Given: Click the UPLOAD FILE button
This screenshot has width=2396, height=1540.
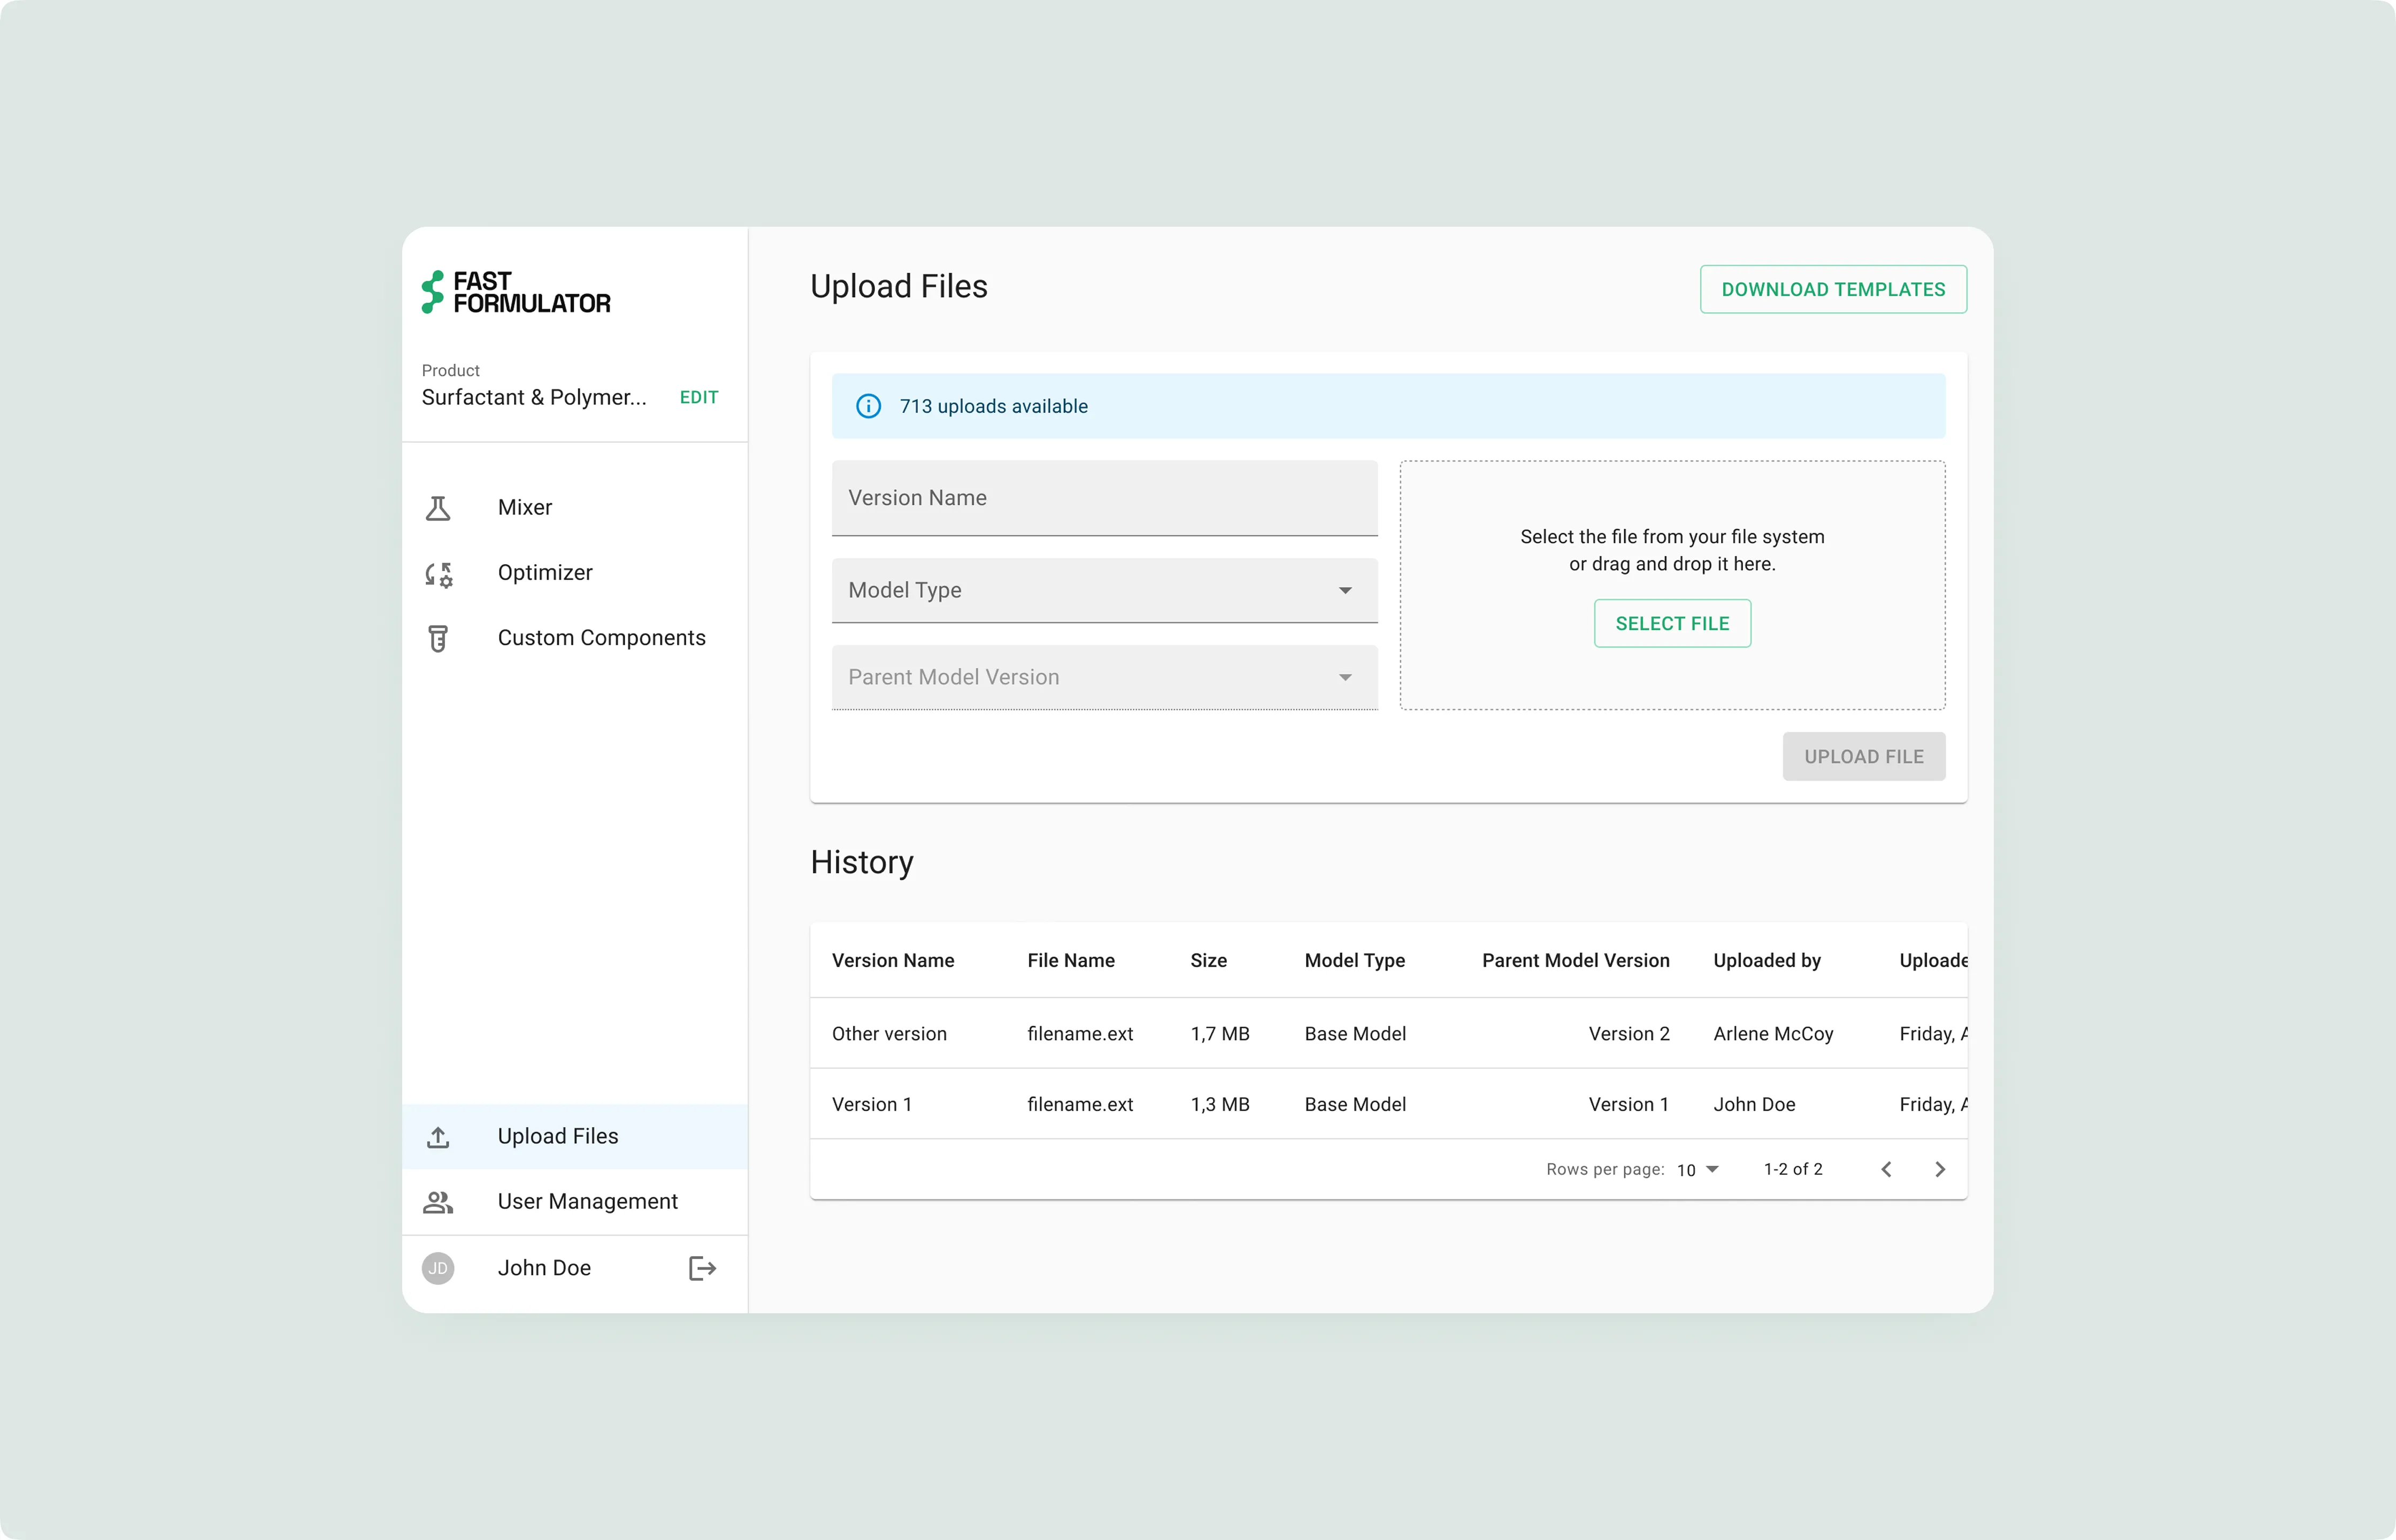Looking at the screenshot, I should click(x=1863, y=756).
